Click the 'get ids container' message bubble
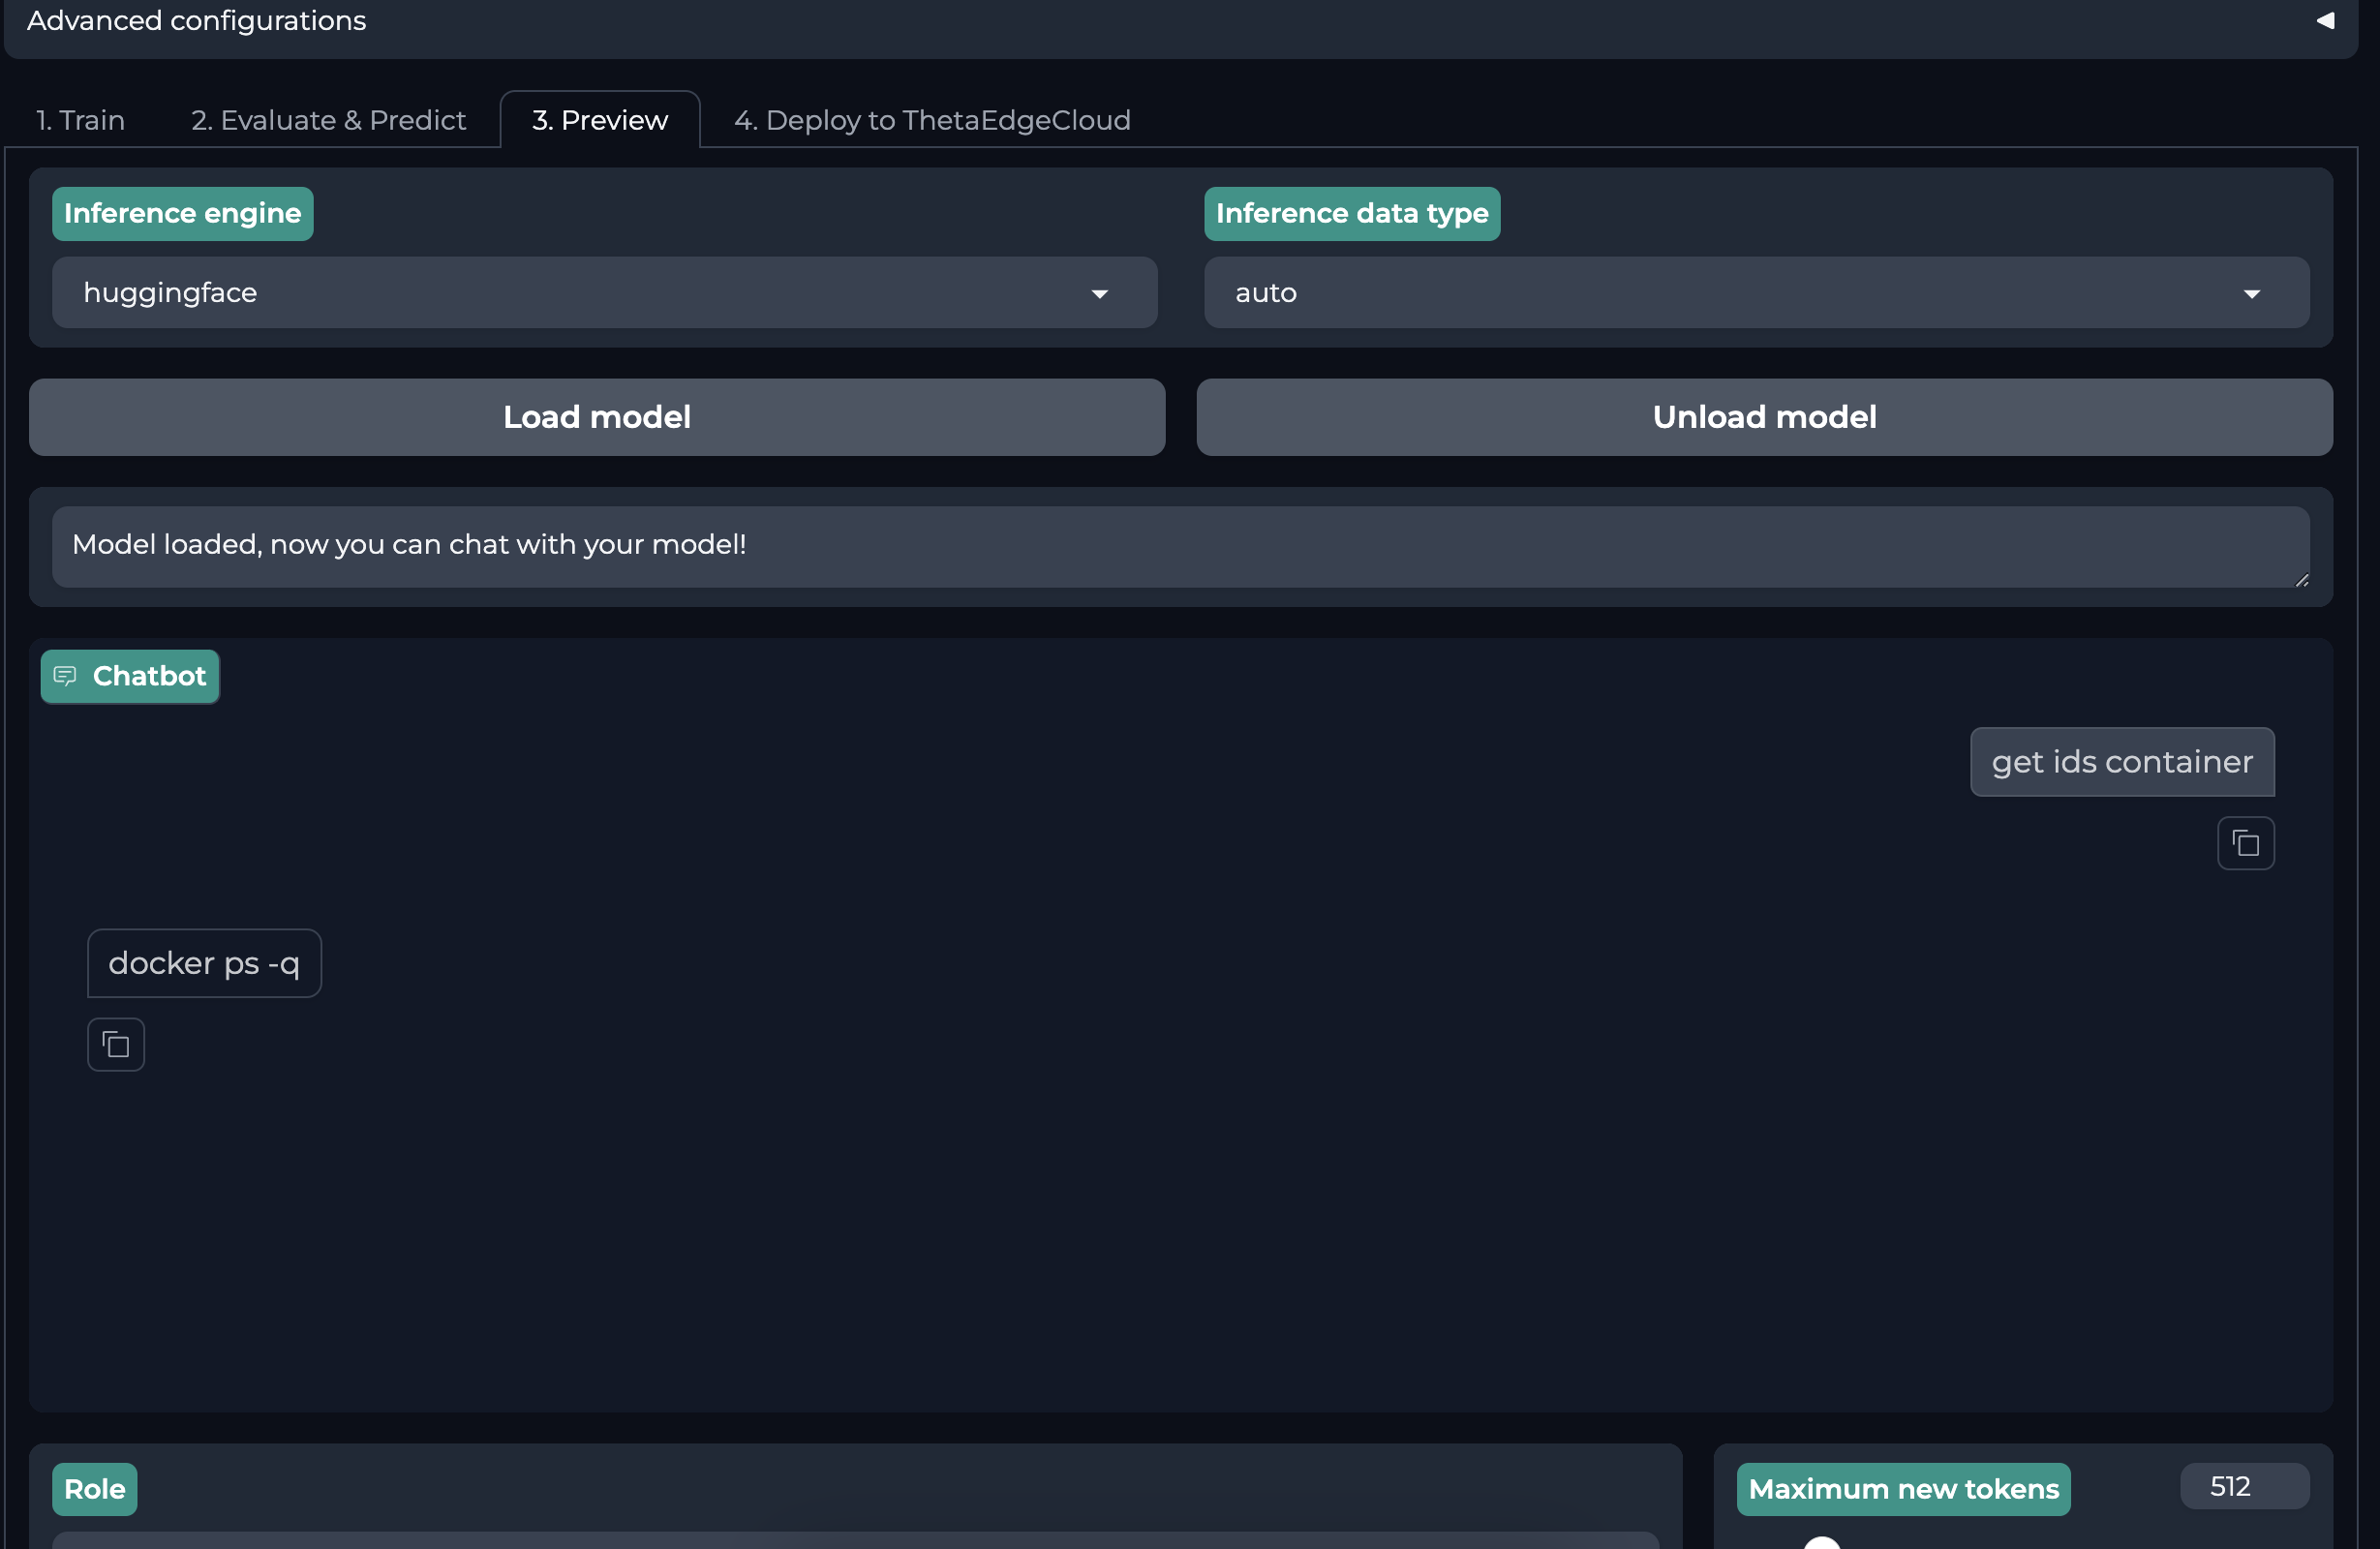The image size is (2380, 1549). (x=2121, y=762)
